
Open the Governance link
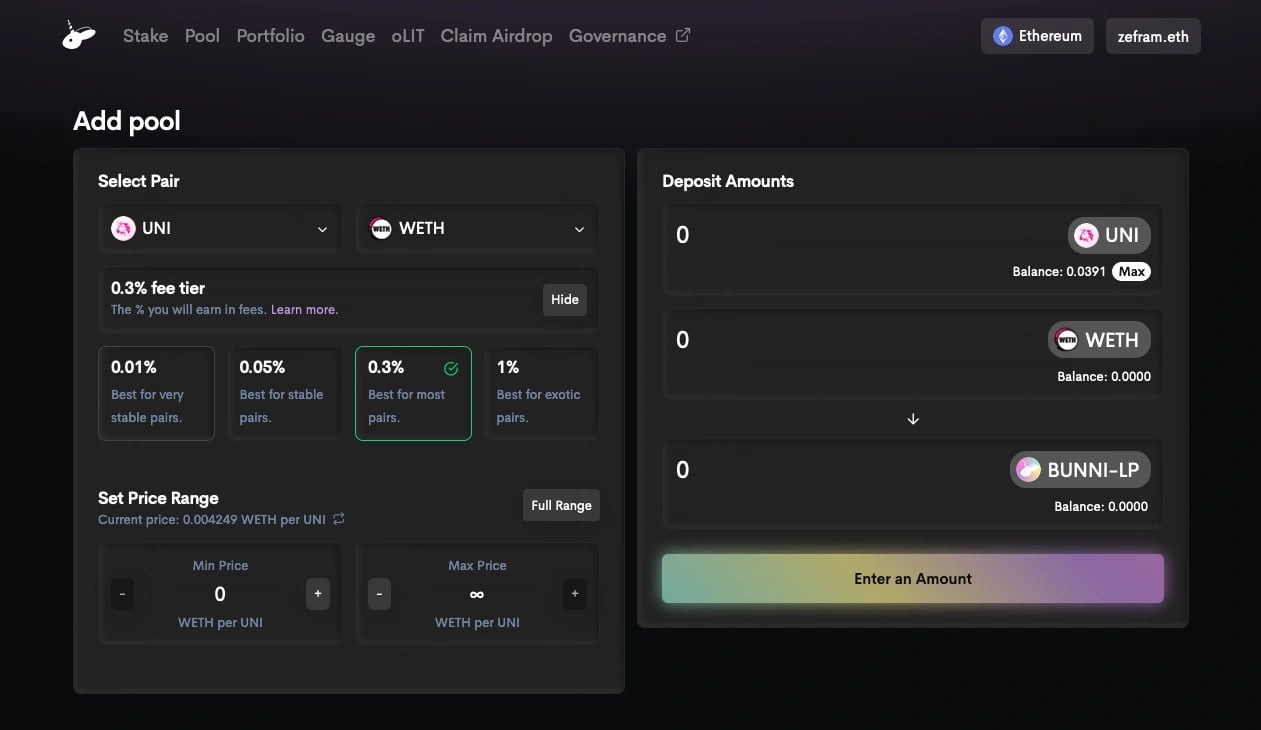pos(629,35)
